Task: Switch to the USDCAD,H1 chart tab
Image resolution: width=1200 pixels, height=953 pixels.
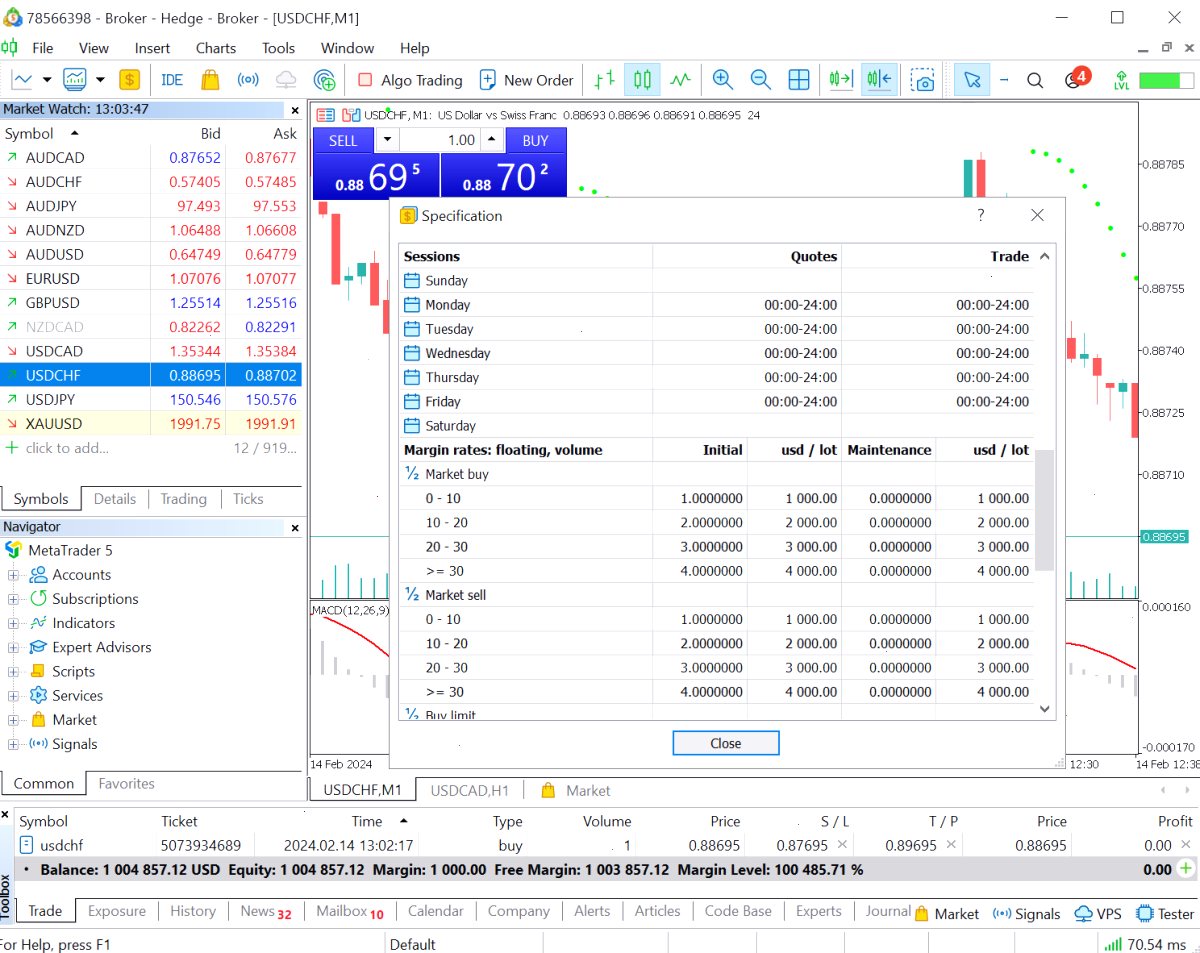Action: (470, 790)
